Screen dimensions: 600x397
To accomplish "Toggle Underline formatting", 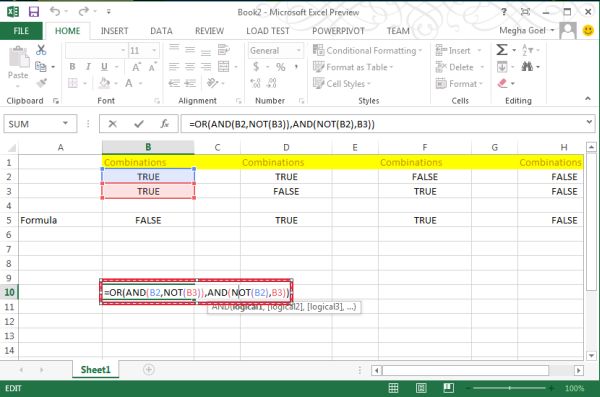I will (x=104, y=67).
